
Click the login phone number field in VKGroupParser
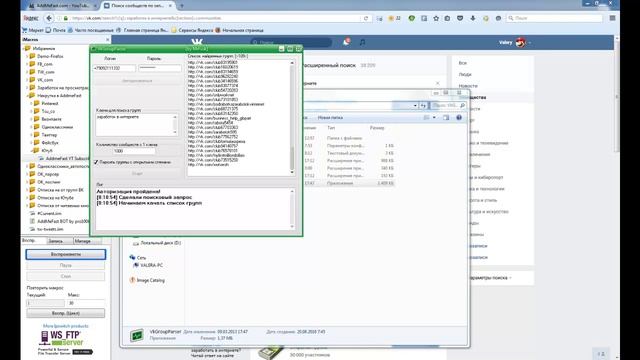[114, 68]
